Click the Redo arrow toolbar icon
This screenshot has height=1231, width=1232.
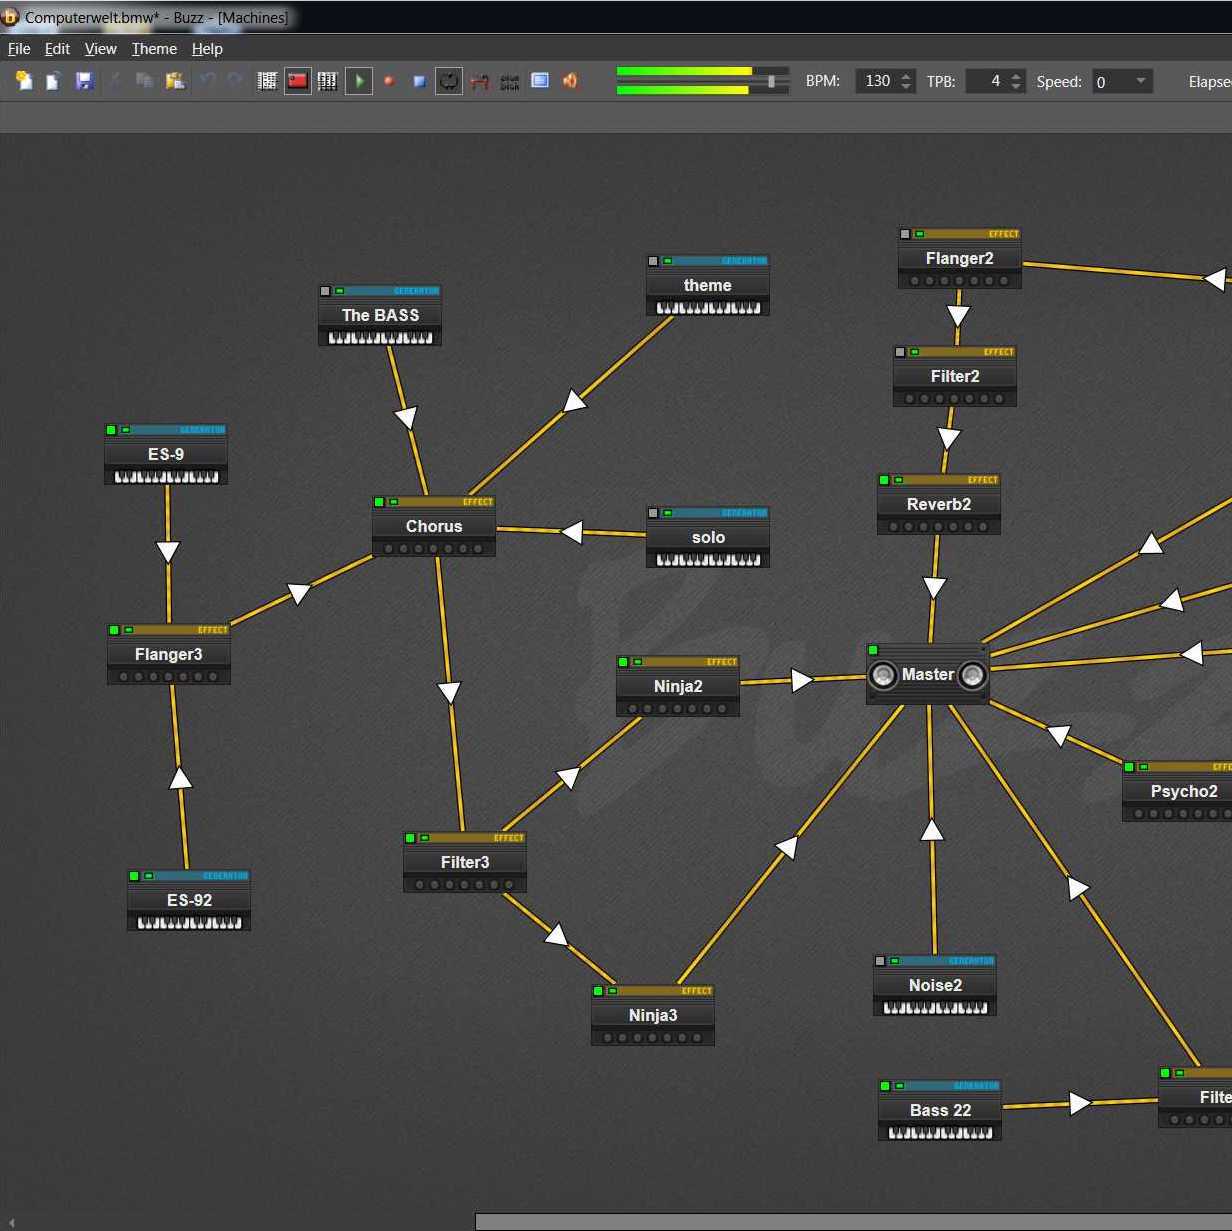pyautogui.click(x=236, y=81)
